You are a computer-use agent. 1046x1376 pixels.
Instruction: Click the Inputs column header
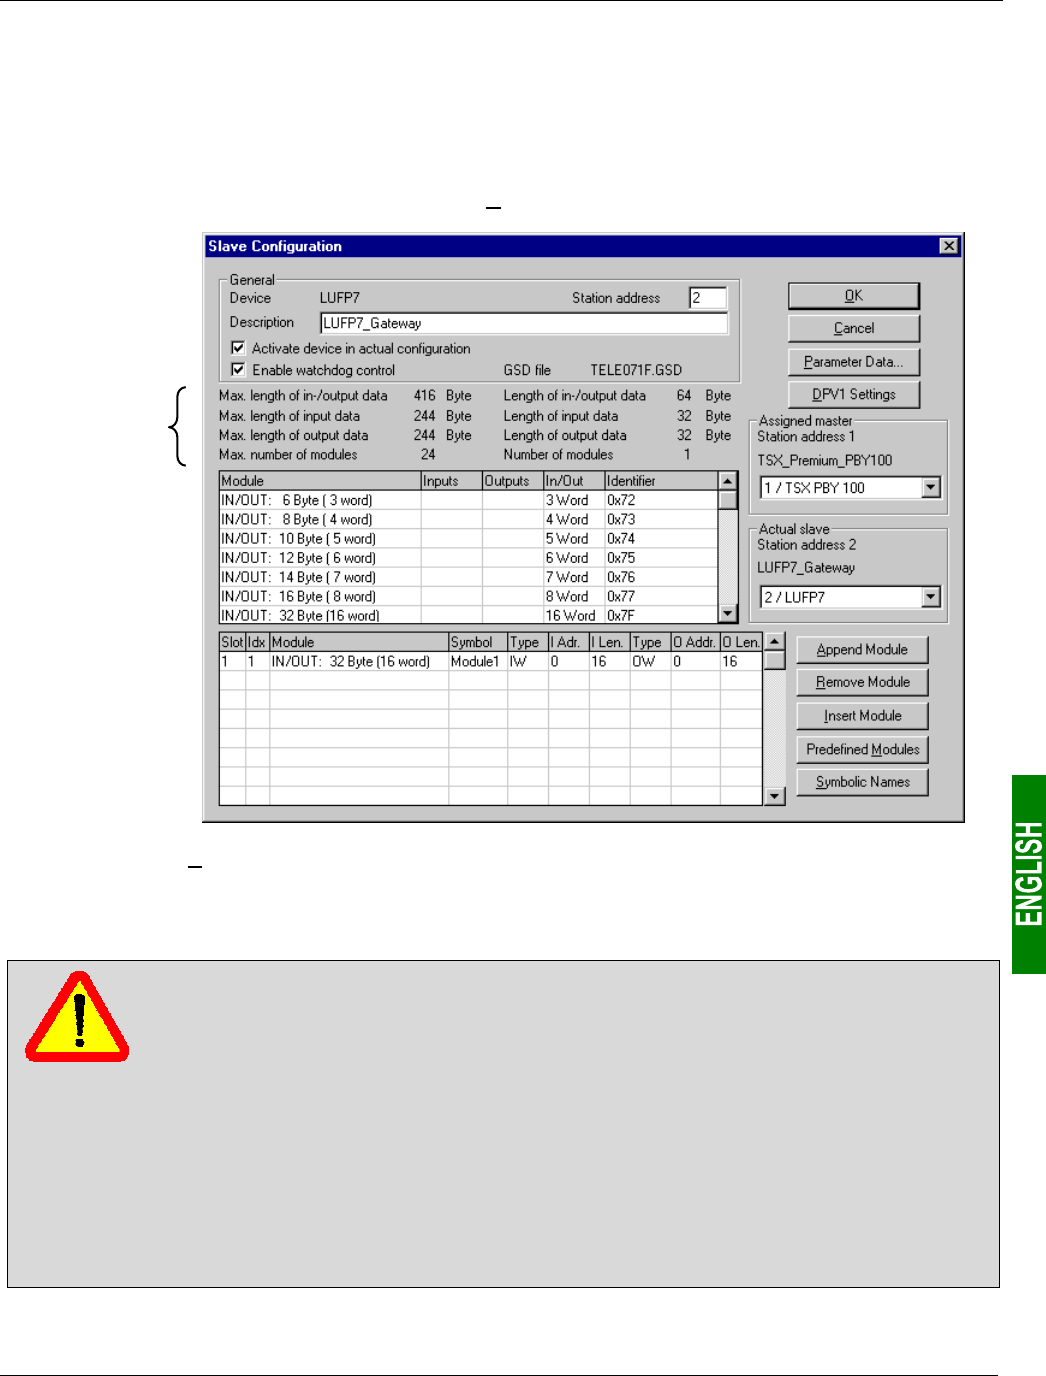[452, 481]
